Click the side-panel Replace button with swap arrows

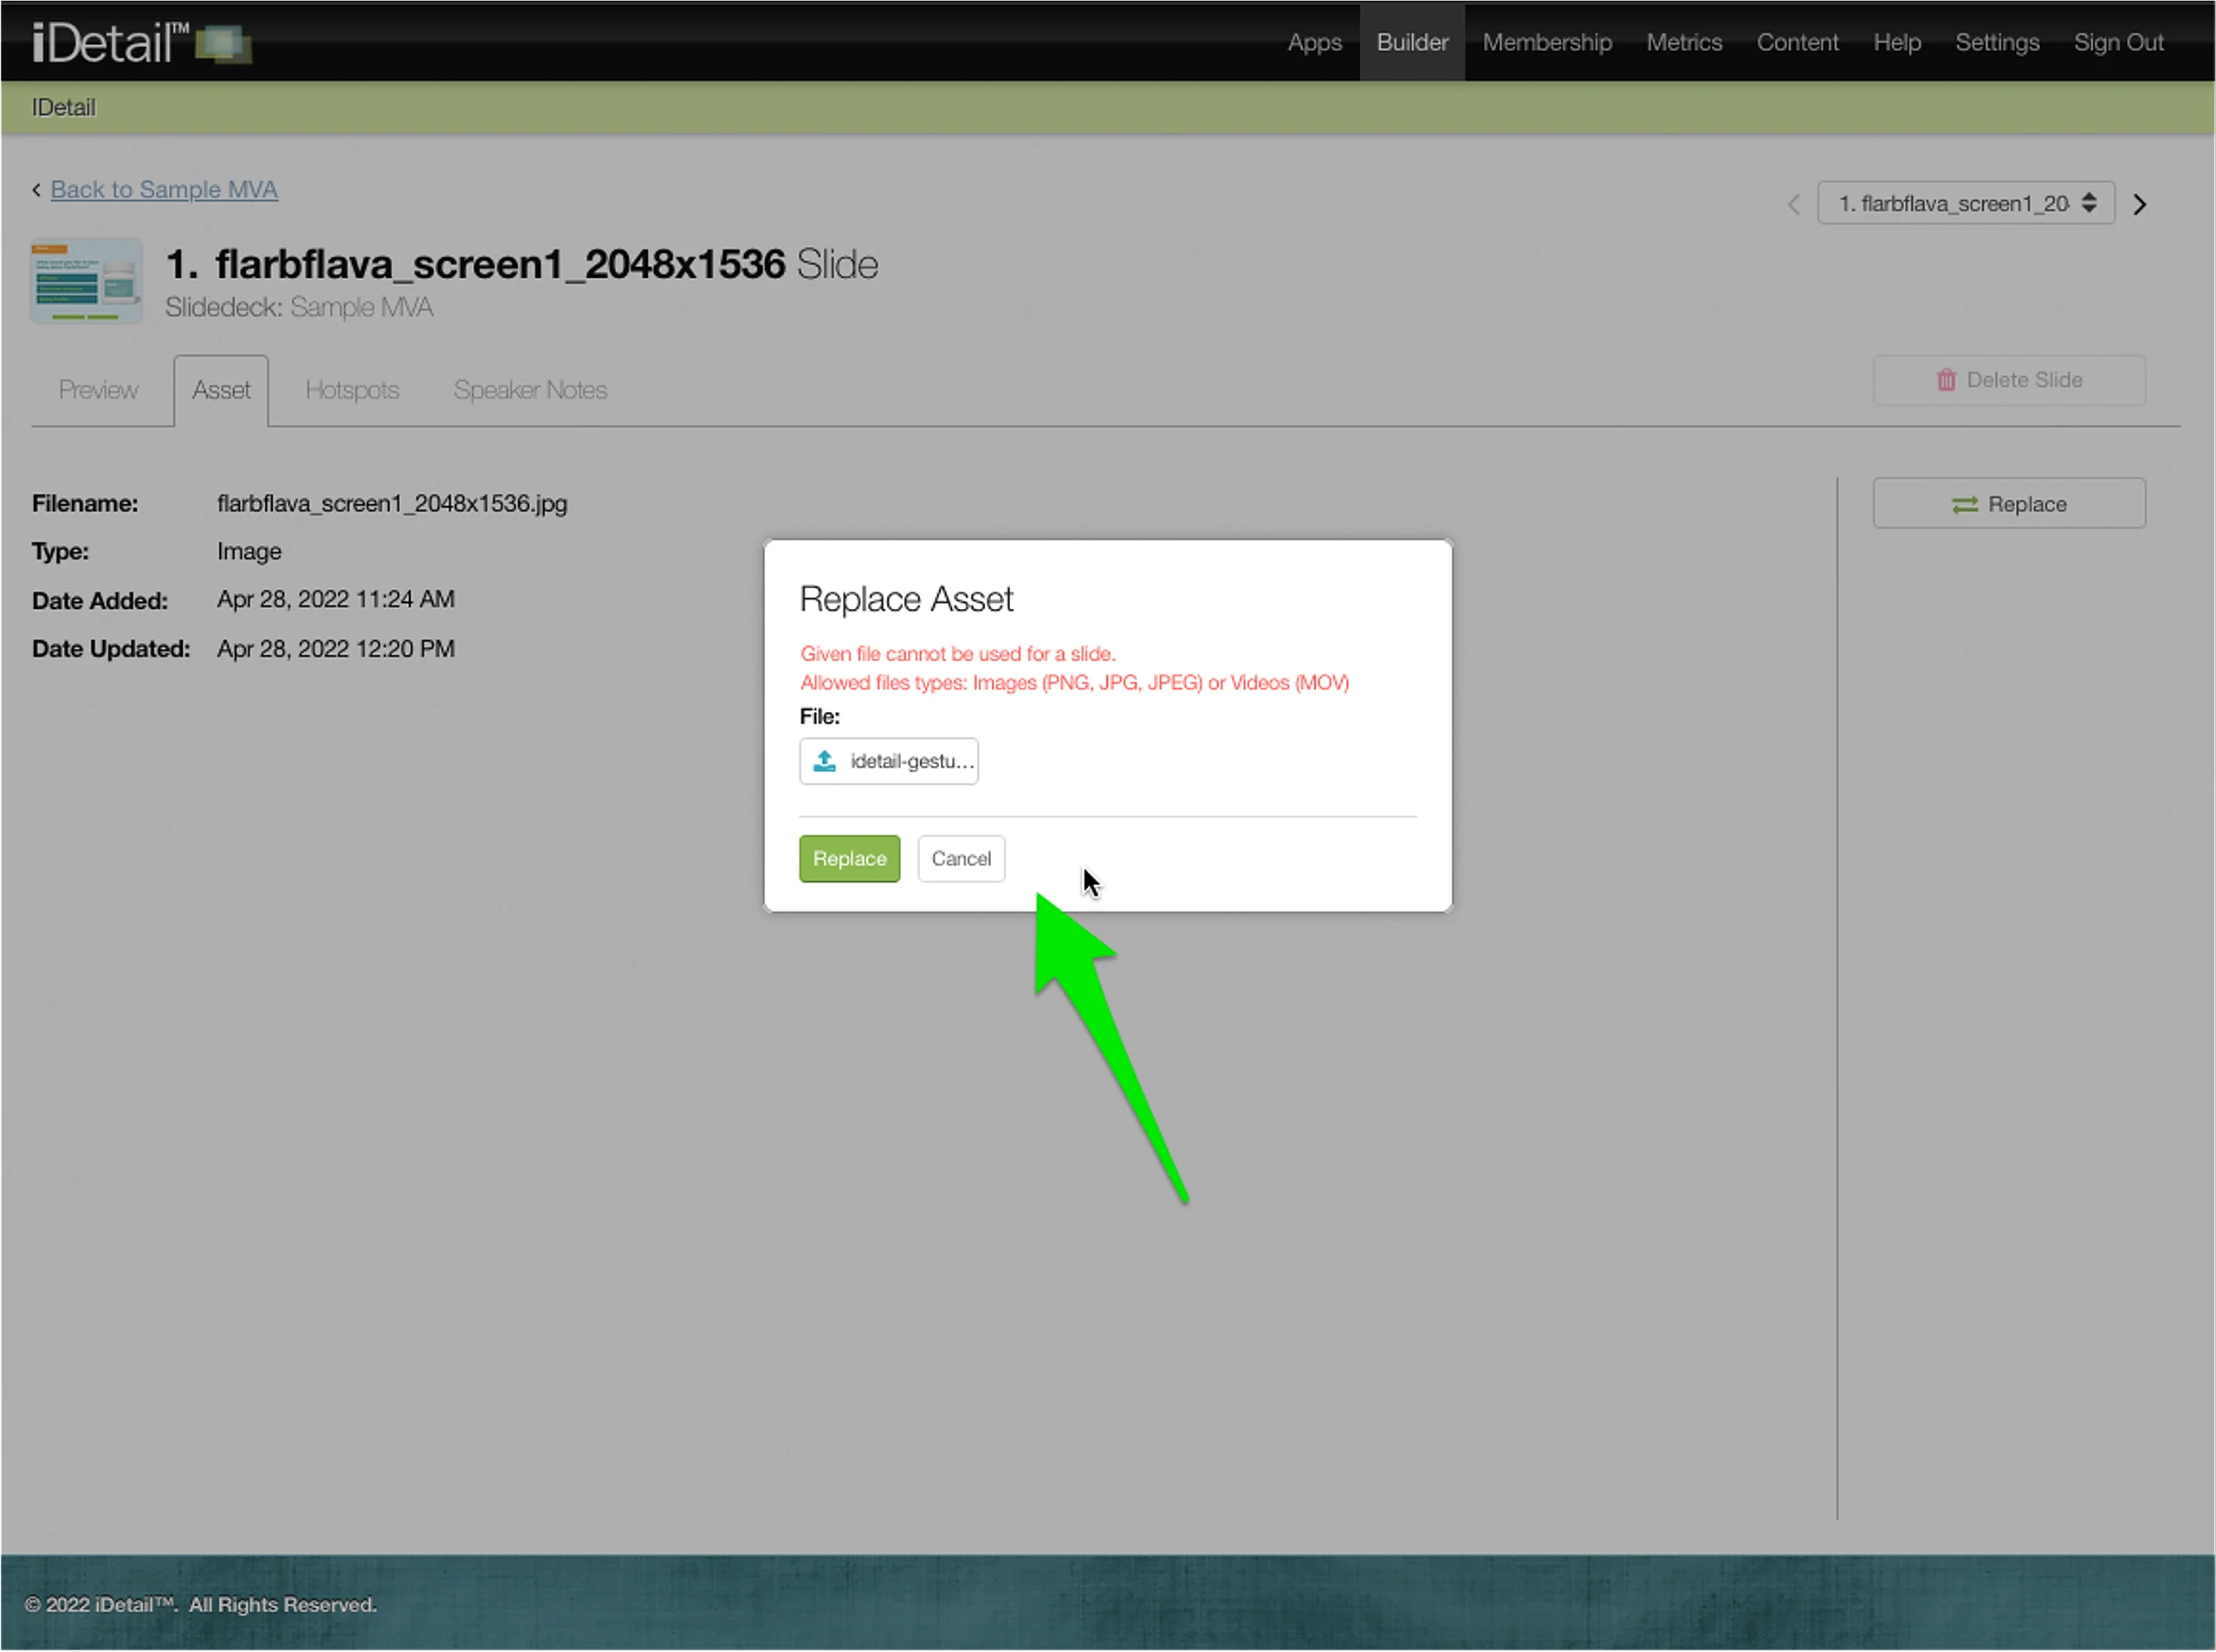point(2008,504)
